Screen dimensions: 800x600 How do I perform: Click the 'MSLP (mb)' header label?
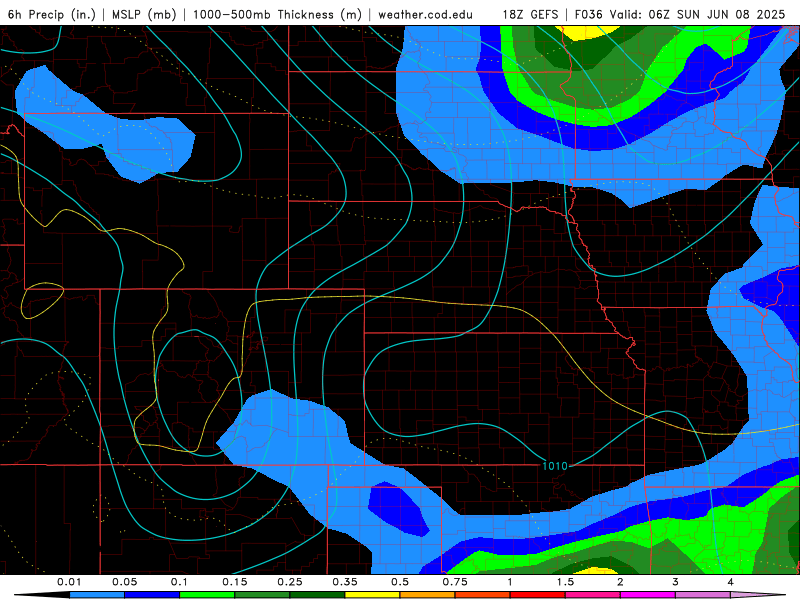pyautogui.click(x=144, y=14)
